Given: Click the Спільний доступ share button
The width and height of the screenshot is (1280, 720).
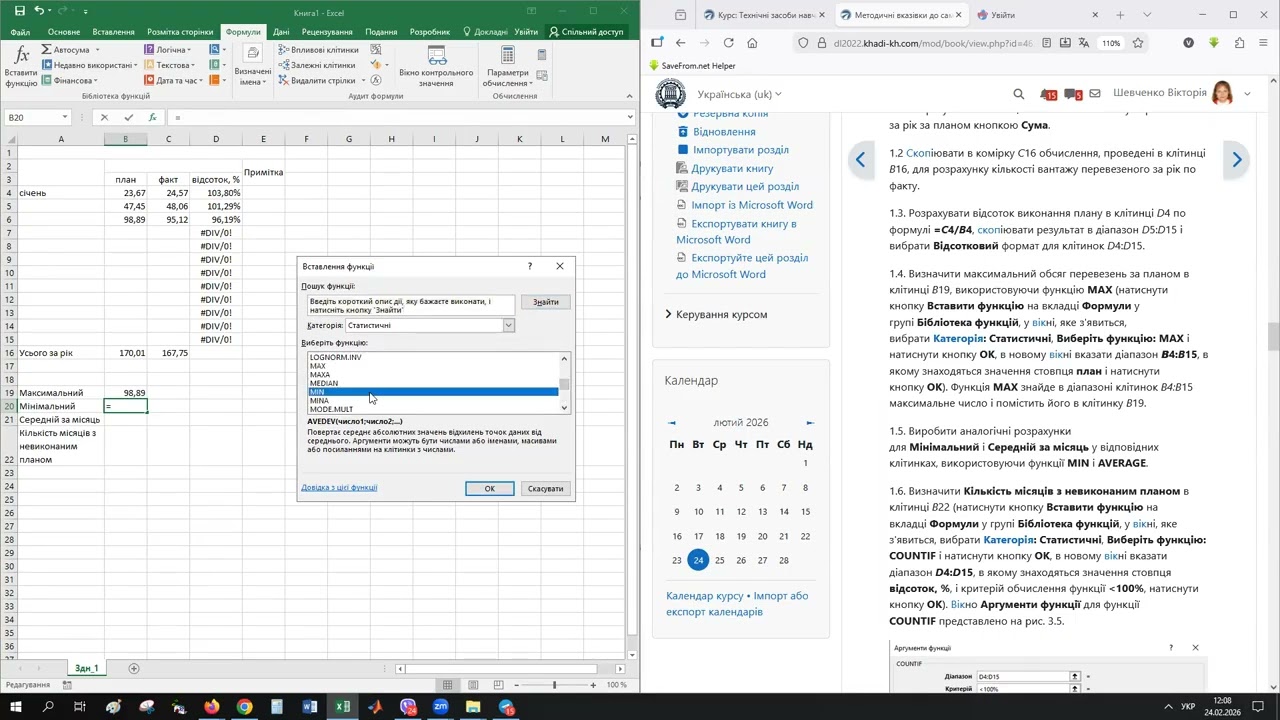Looking at the screenshot, I should (585, 32).
